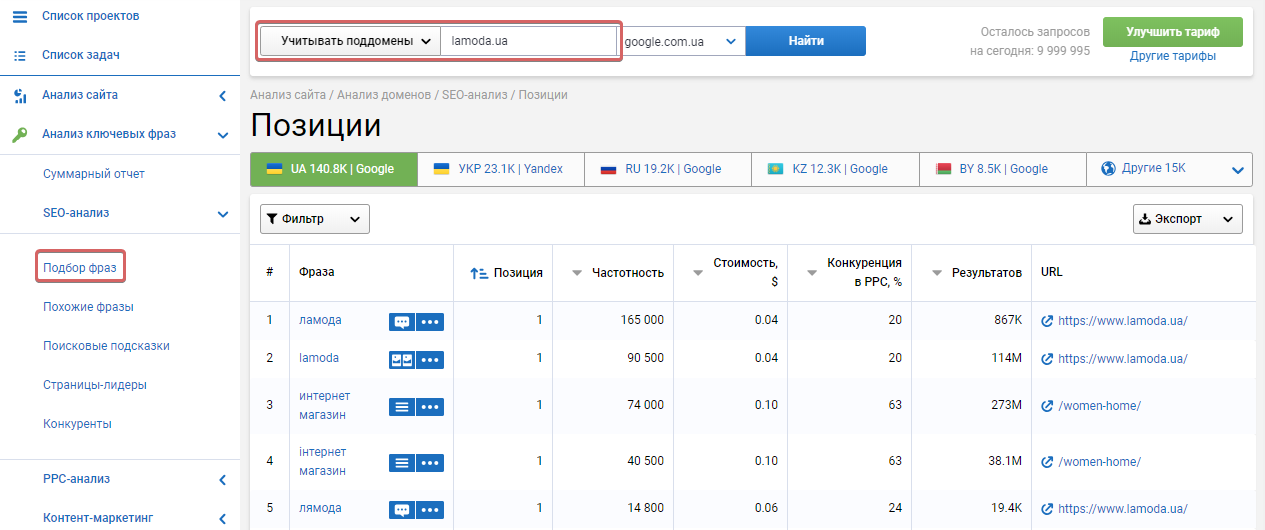This screenshot has width=1265, height=530.
Task: Open the three-dots menu for phrase лямода
Action: [x=431, y=509]
